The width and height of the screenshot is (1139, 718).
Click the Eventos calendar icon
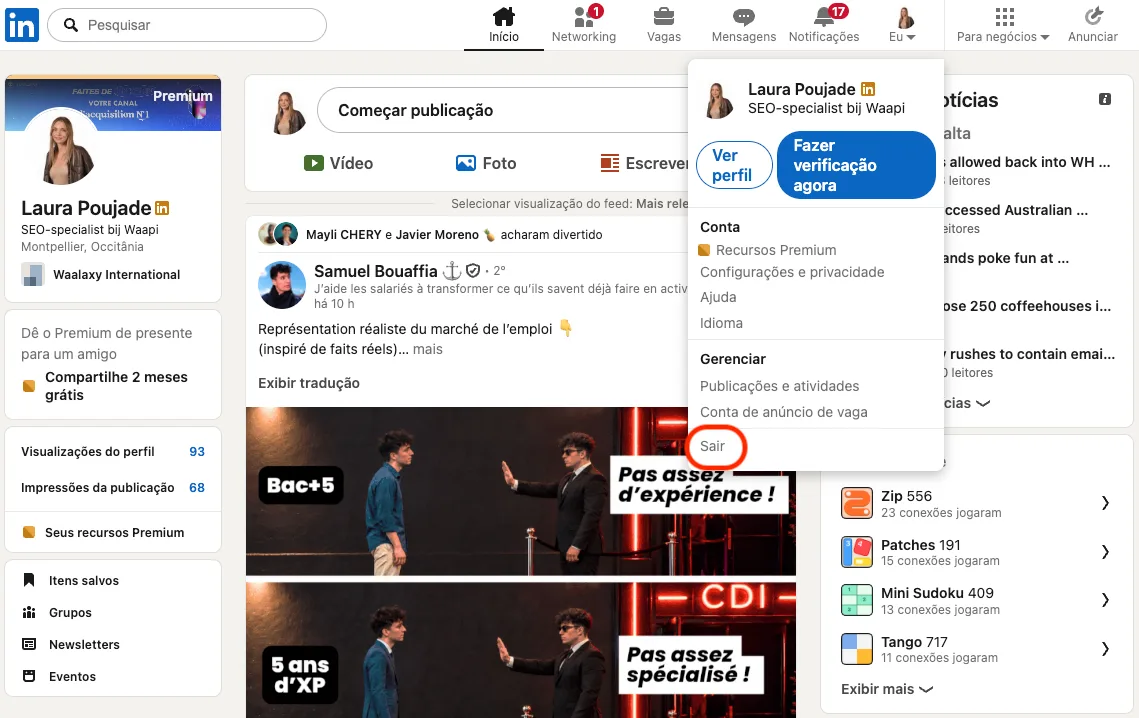pyautogui.click(x=29, y=676)
